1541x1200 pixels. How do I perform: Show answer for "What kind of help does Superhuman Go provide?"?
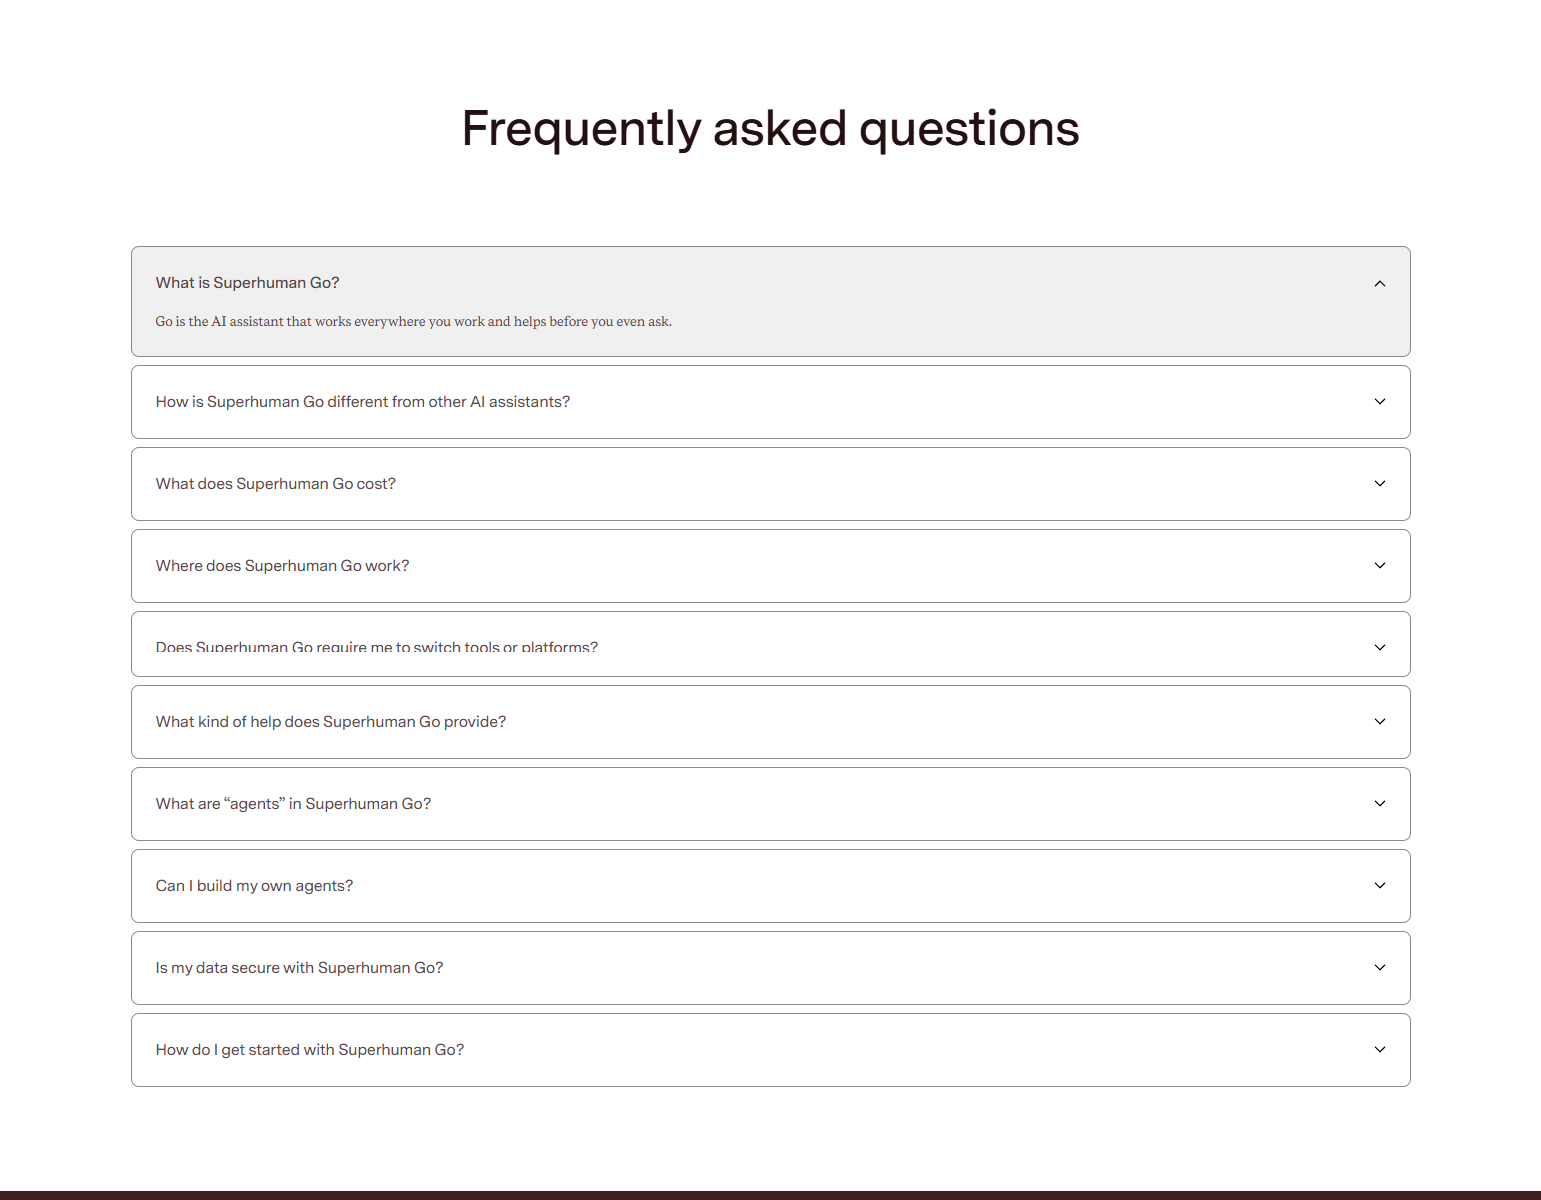770,721
